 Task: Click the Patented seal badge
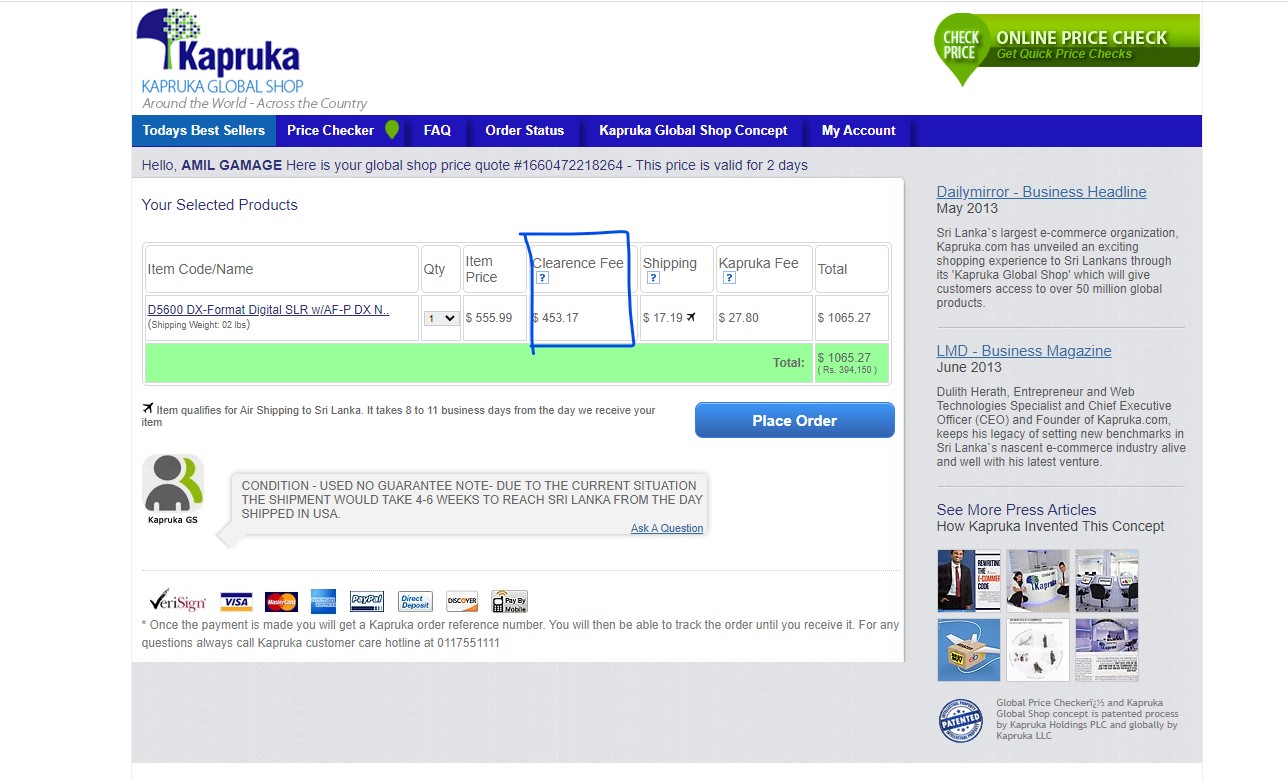(x=960, y=720)
